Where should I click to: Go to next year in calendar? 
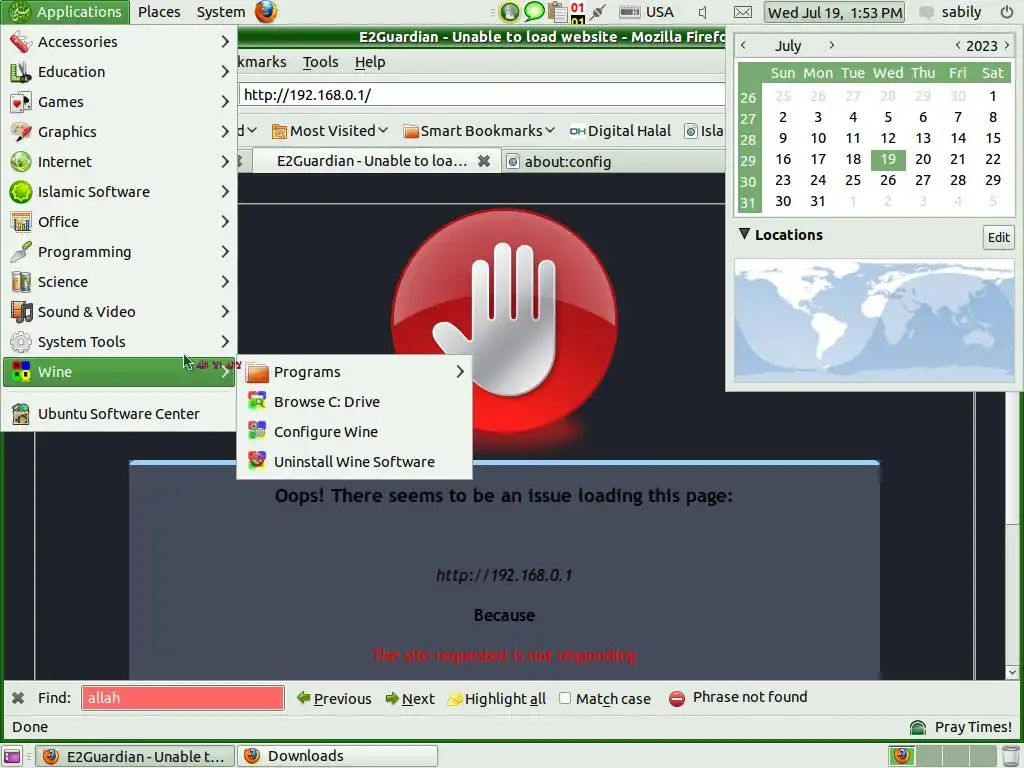click(1007, 46)
